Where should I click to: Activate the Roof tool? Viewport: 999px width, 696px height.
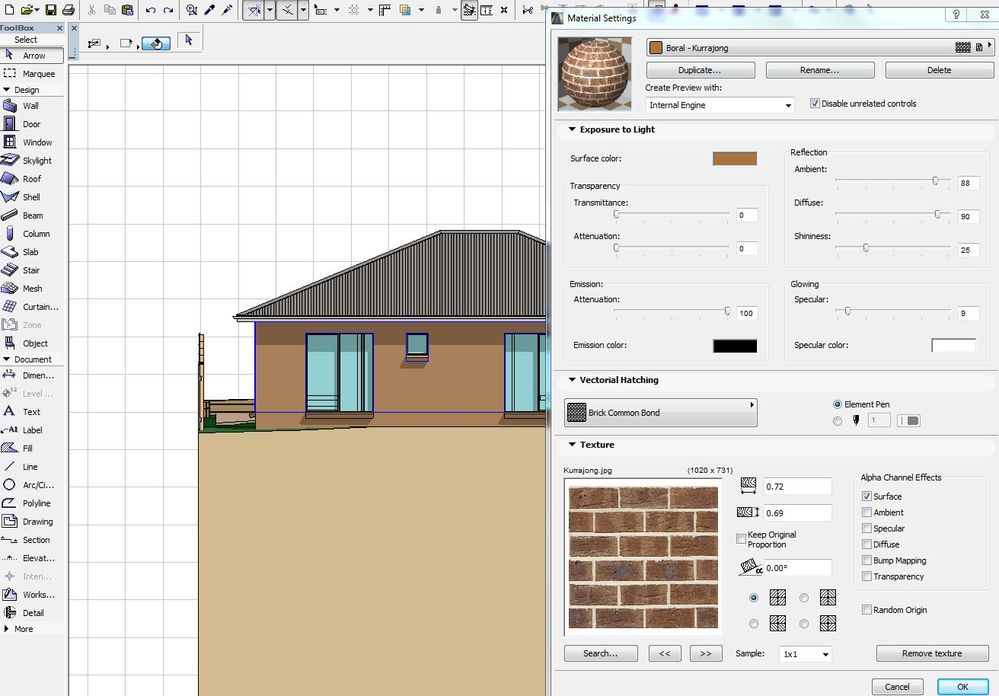(x=32, y=179)
